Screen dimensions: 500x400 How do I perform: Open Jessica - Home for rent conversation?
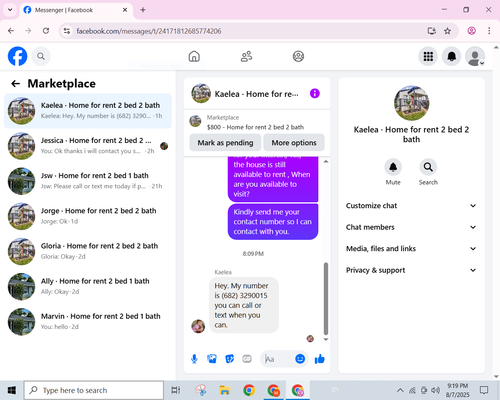click(x=88, y=146)
